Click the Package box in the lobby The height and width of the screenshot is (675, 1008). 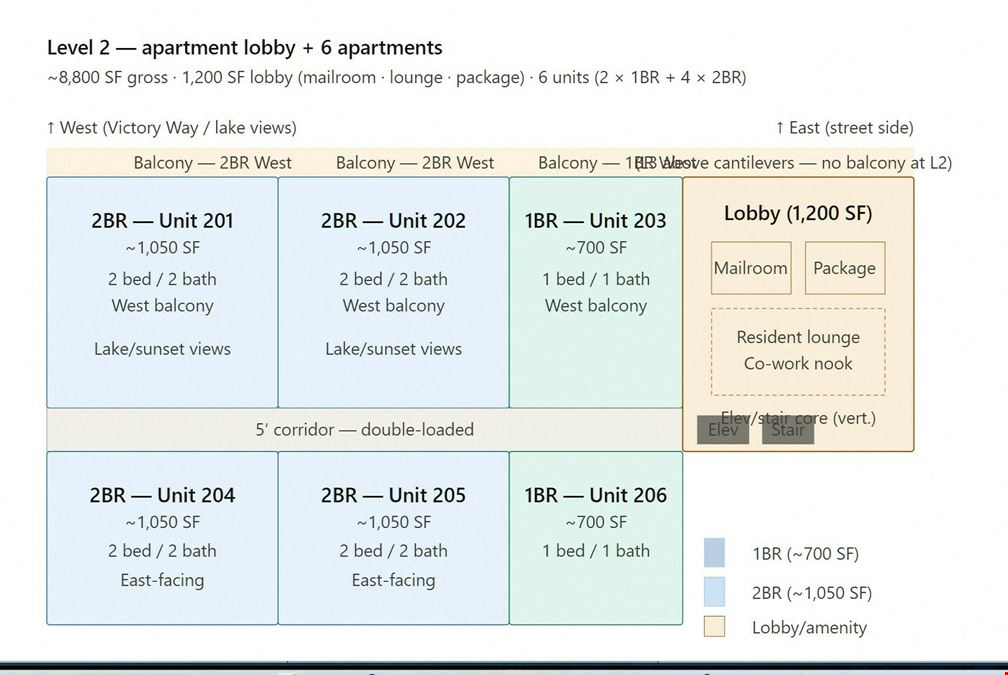coord(845,268)
